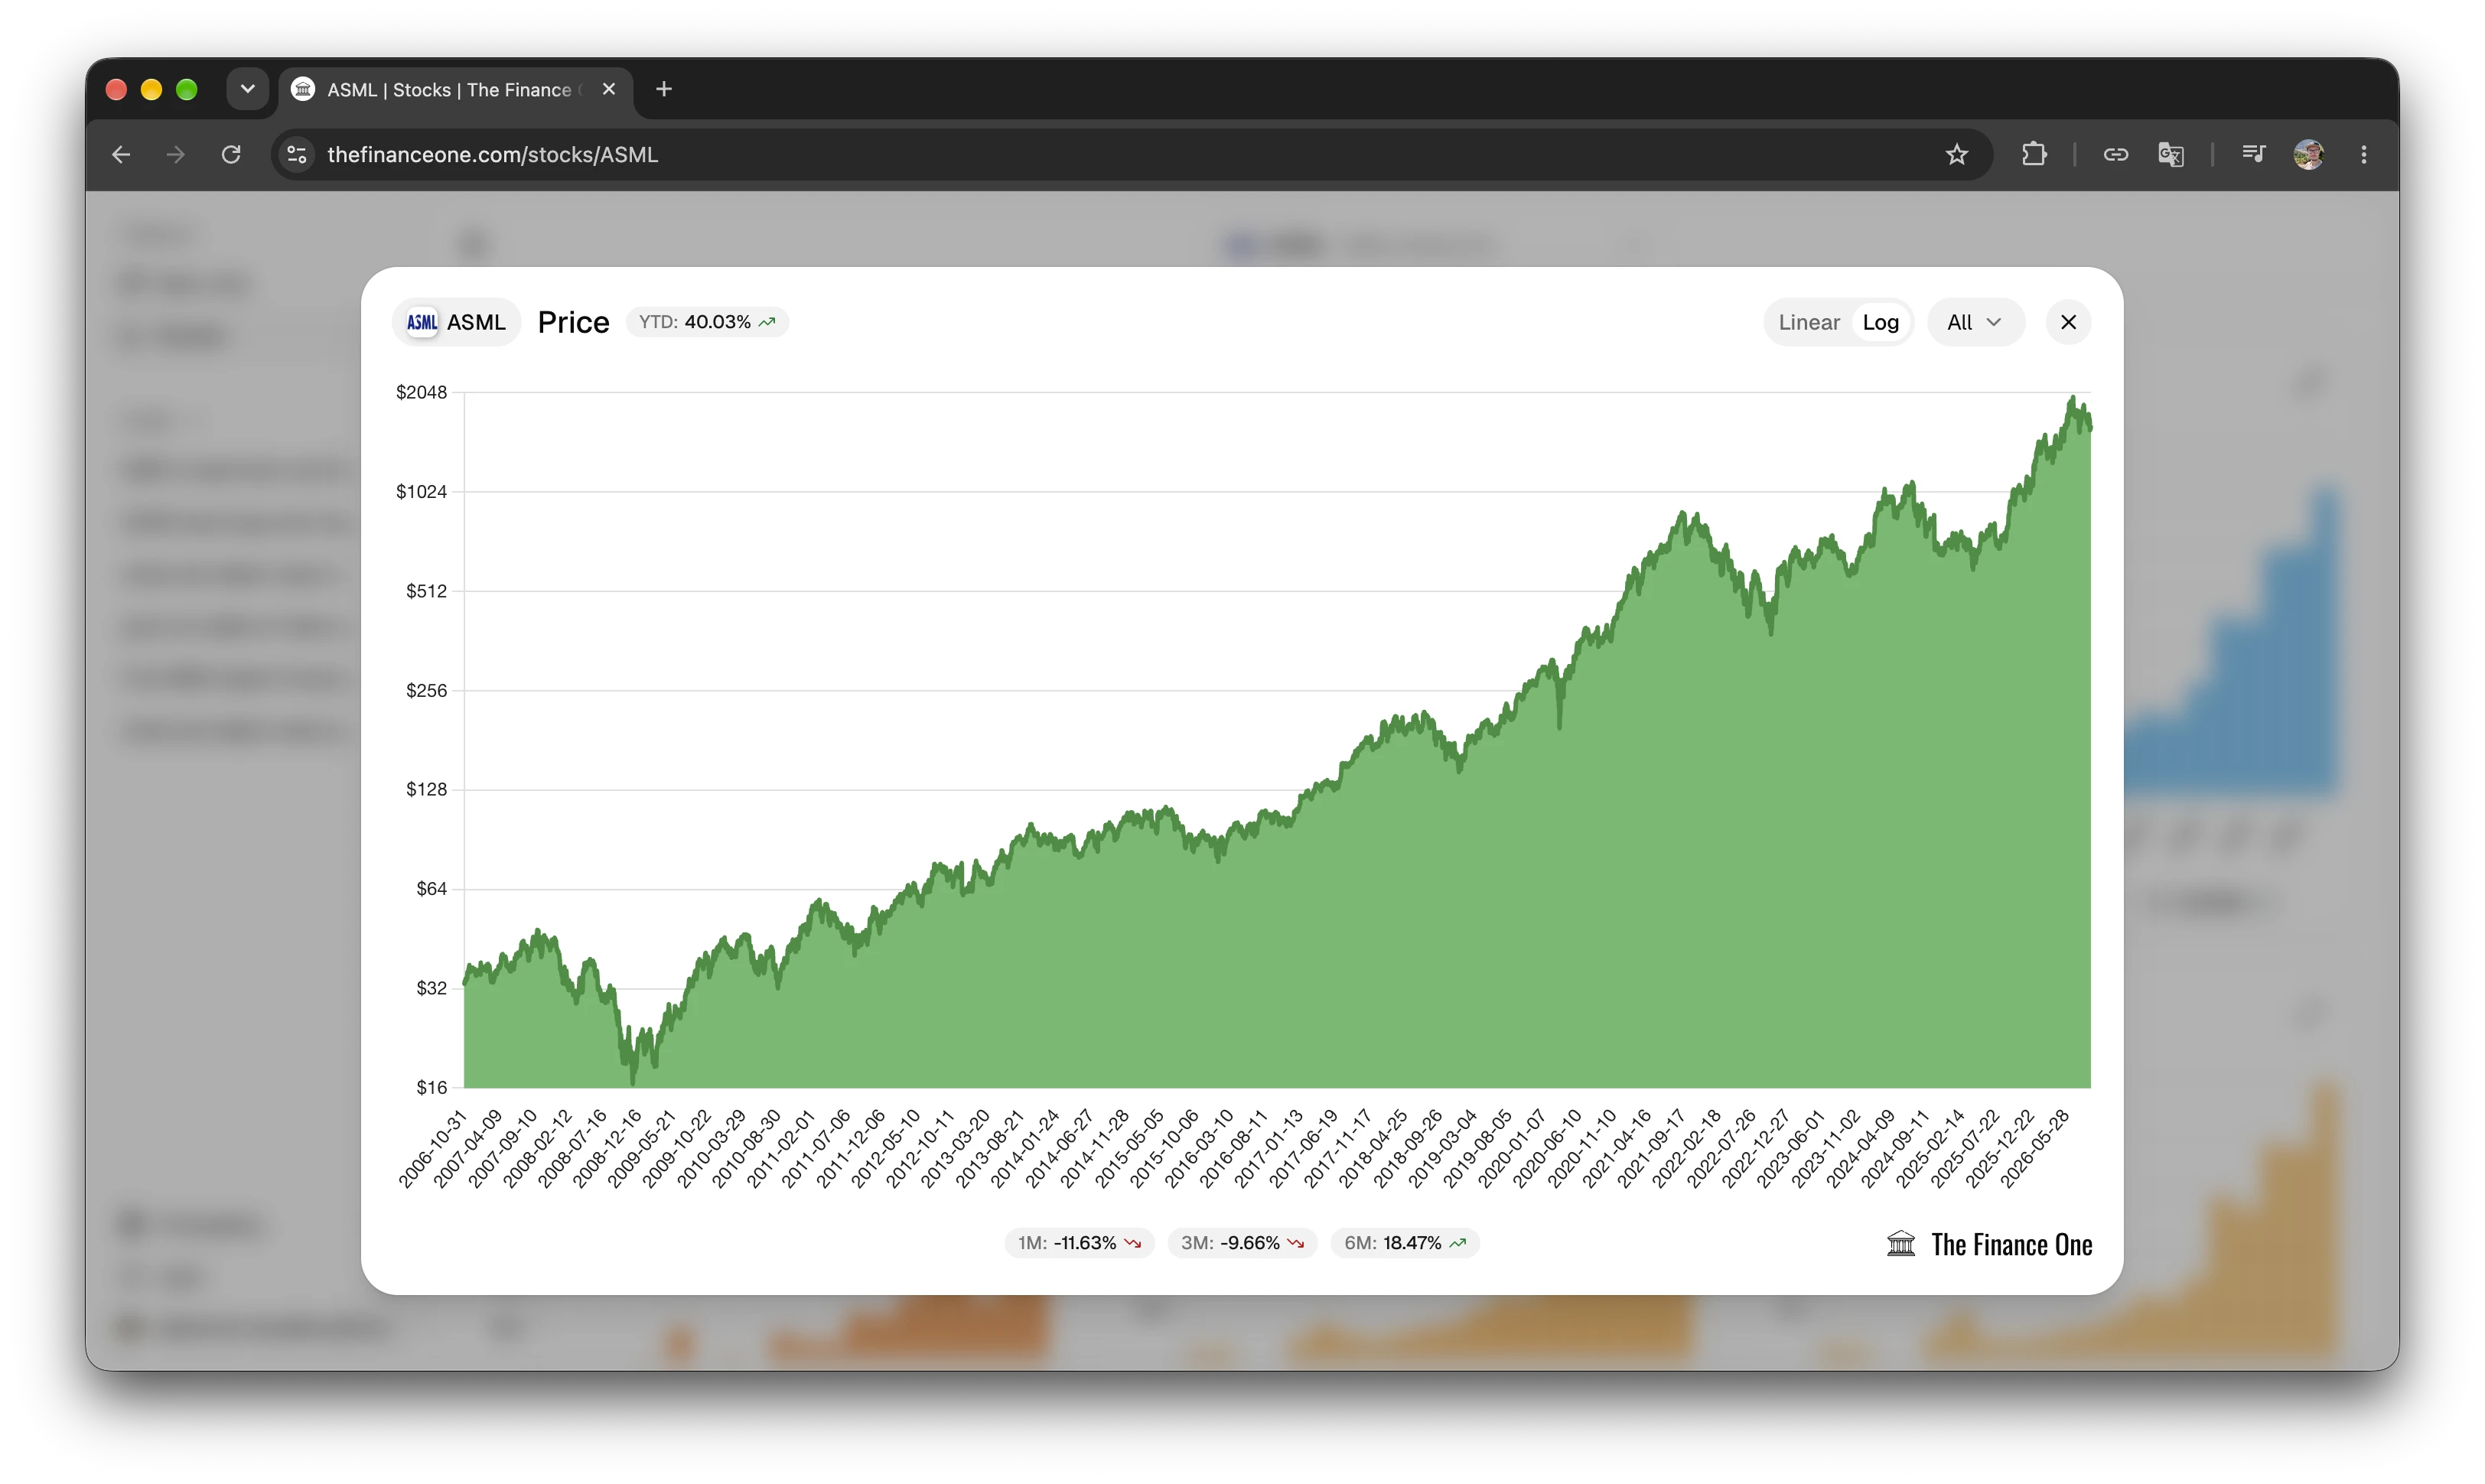
Task: Open a new tab with the plus button
Action: (x=664, y=89)
